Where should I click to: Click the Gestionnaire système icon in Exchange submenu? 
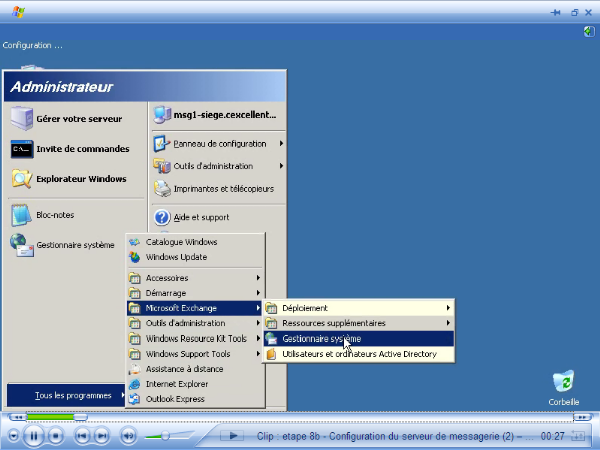pos(271,339)
